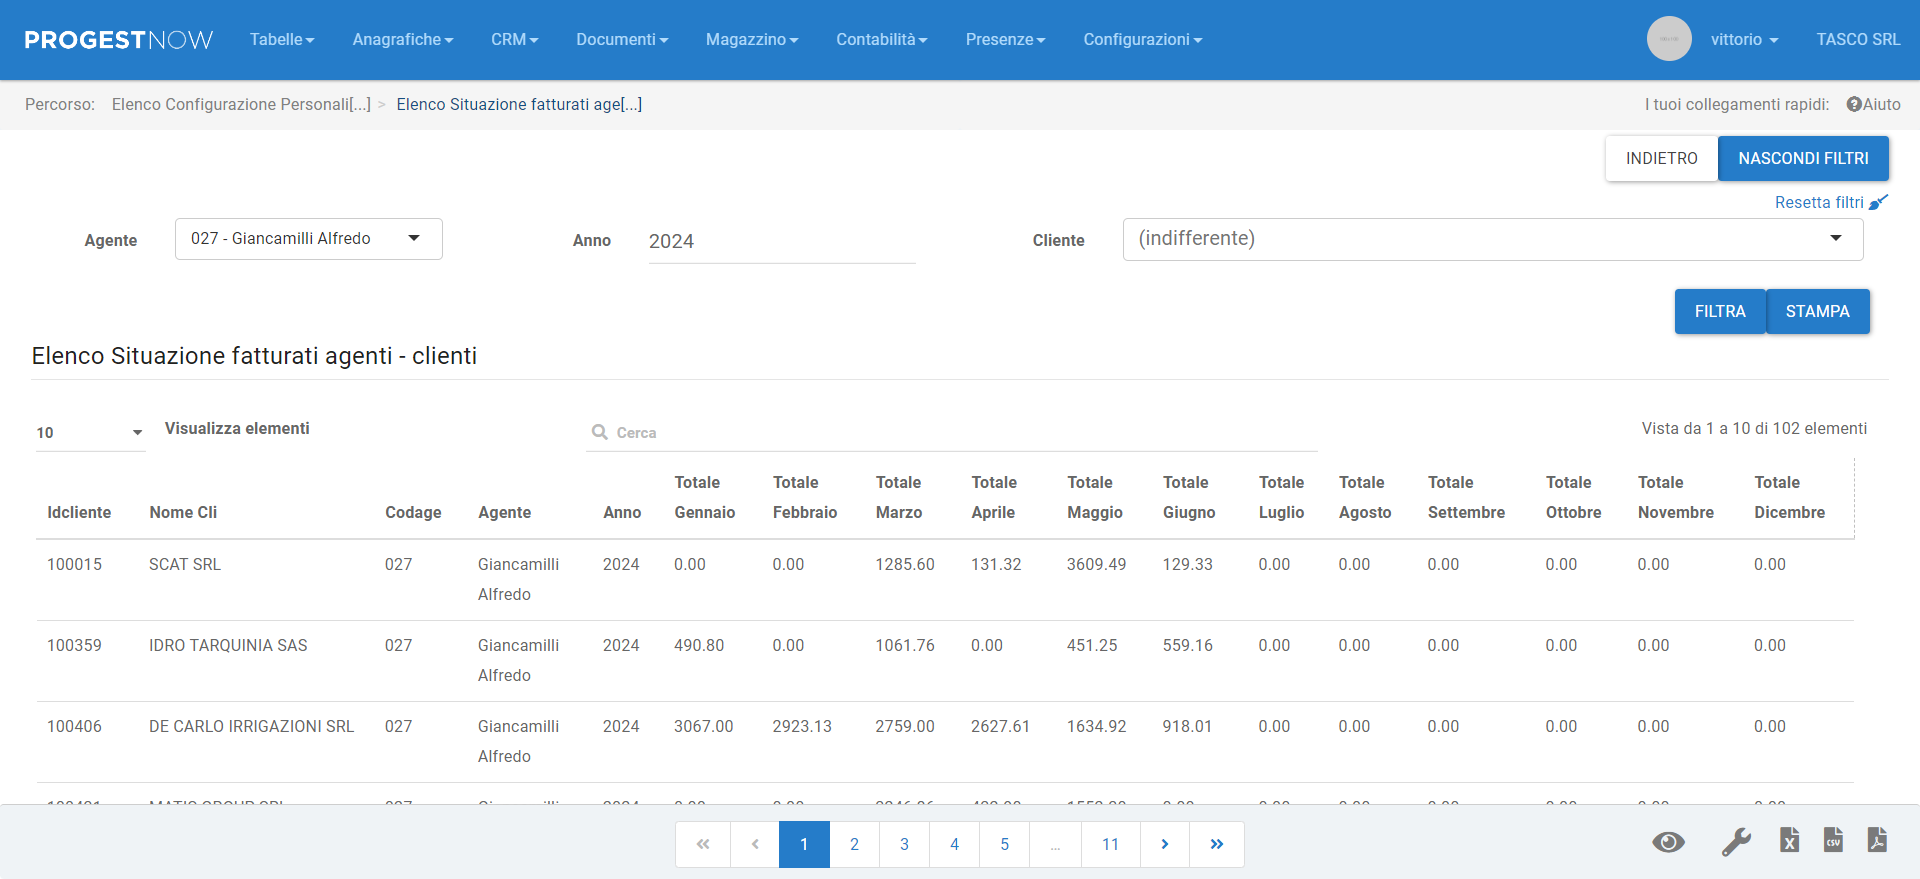Open the Contabilità menu
This screenshot has width=1920, height=879.
pyautogui.click(x=881, y=39)
